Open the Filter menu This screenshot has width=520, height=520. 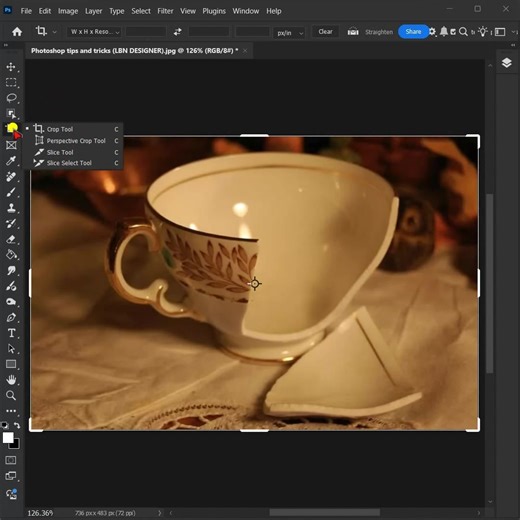[x=165, y=11]
